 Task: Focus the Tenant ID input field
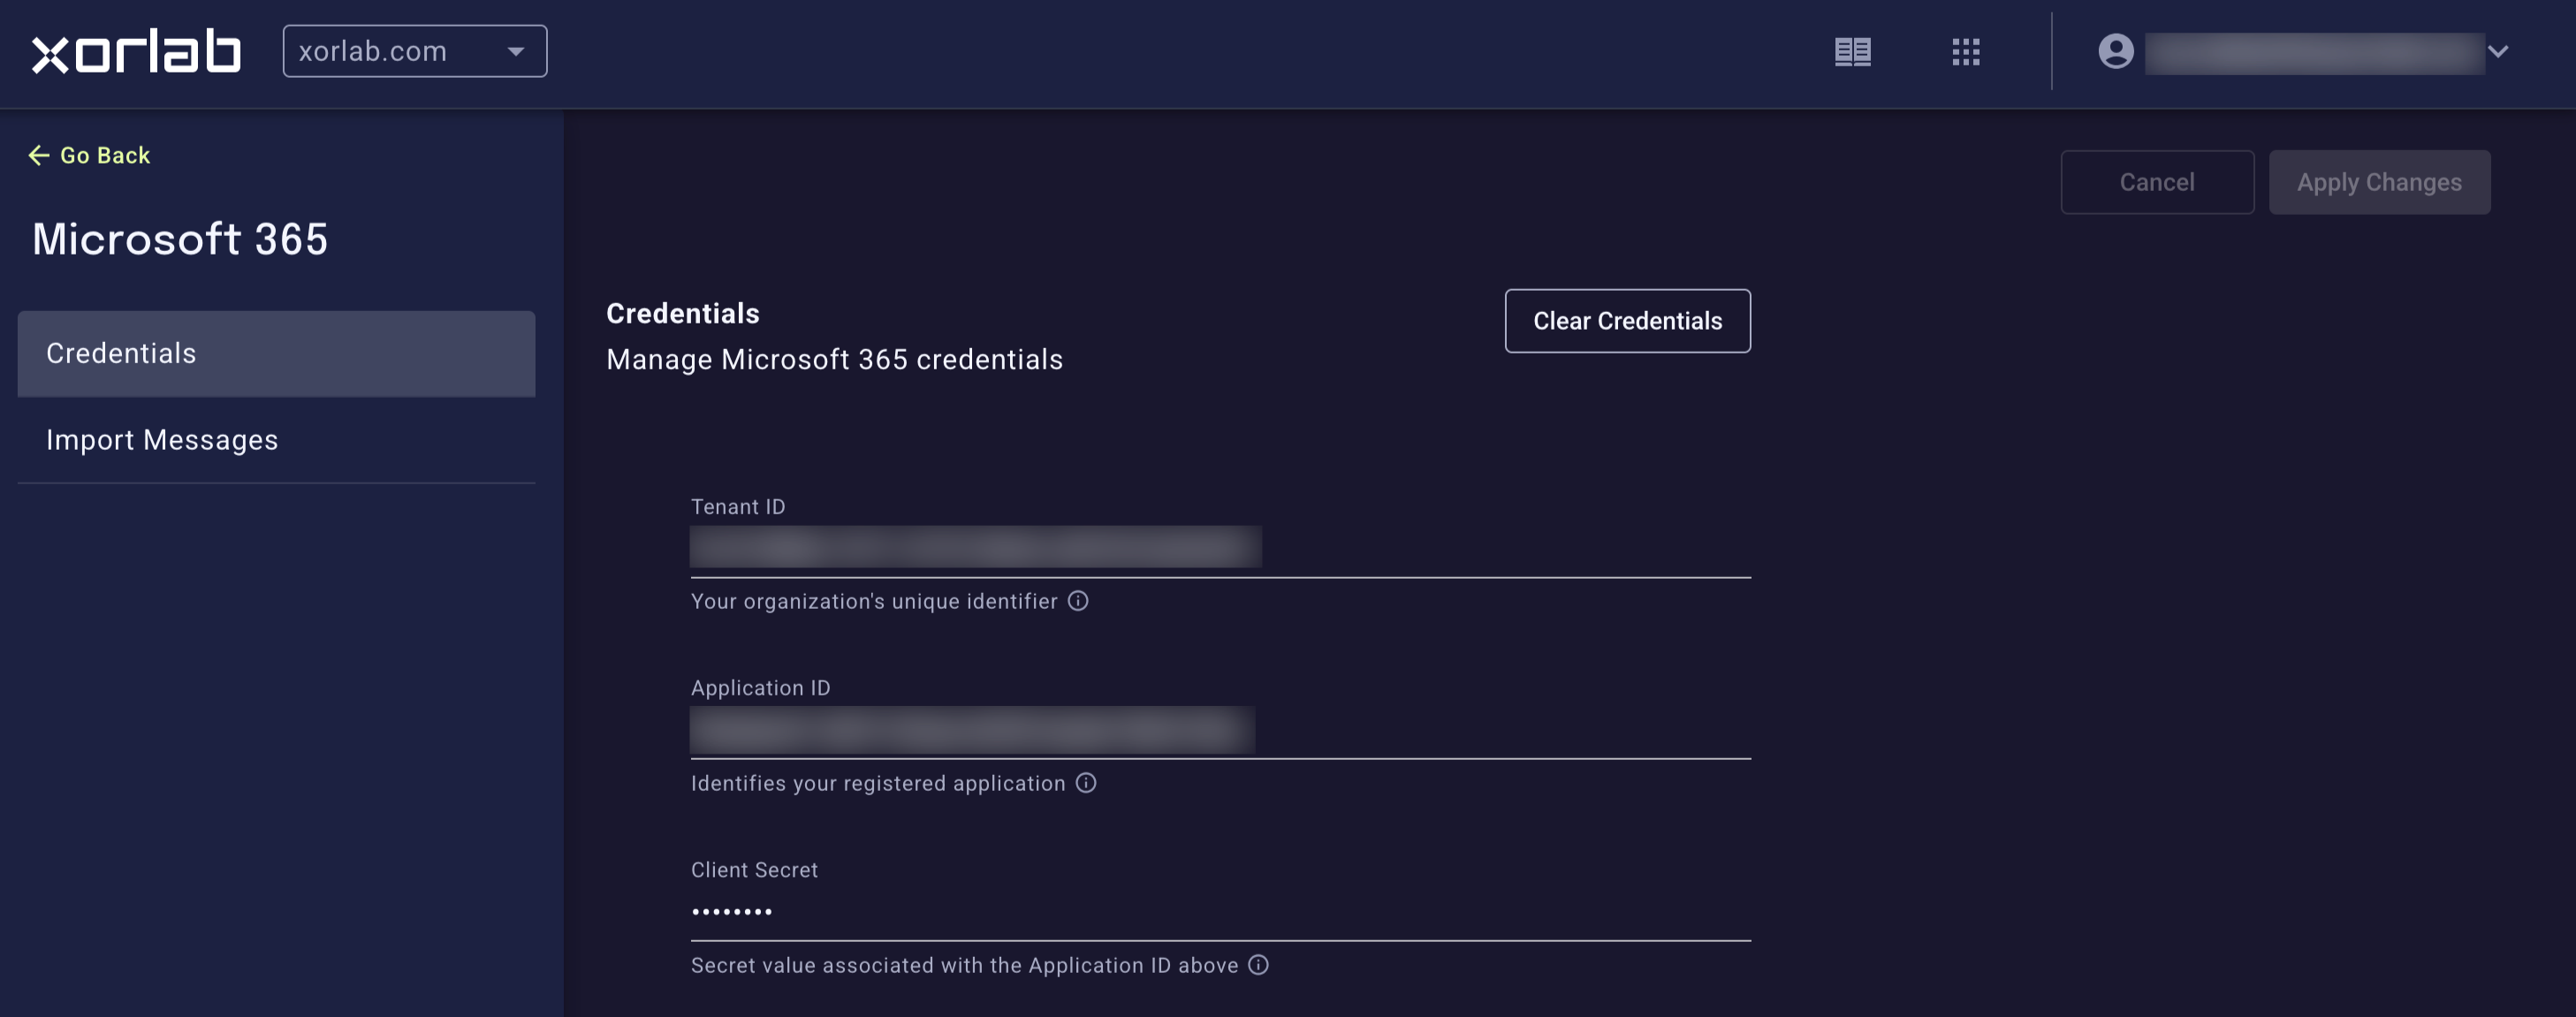pyautogui.click(x=1220, y=548)
